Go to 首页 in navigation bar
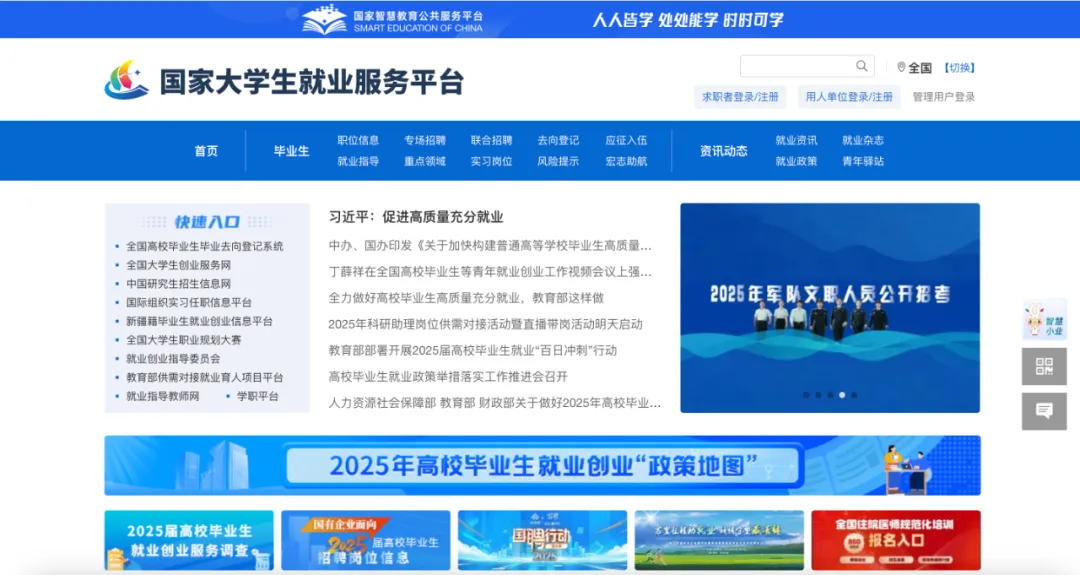The height and width of the screenshot is (575, 1080). coord(206,151)
